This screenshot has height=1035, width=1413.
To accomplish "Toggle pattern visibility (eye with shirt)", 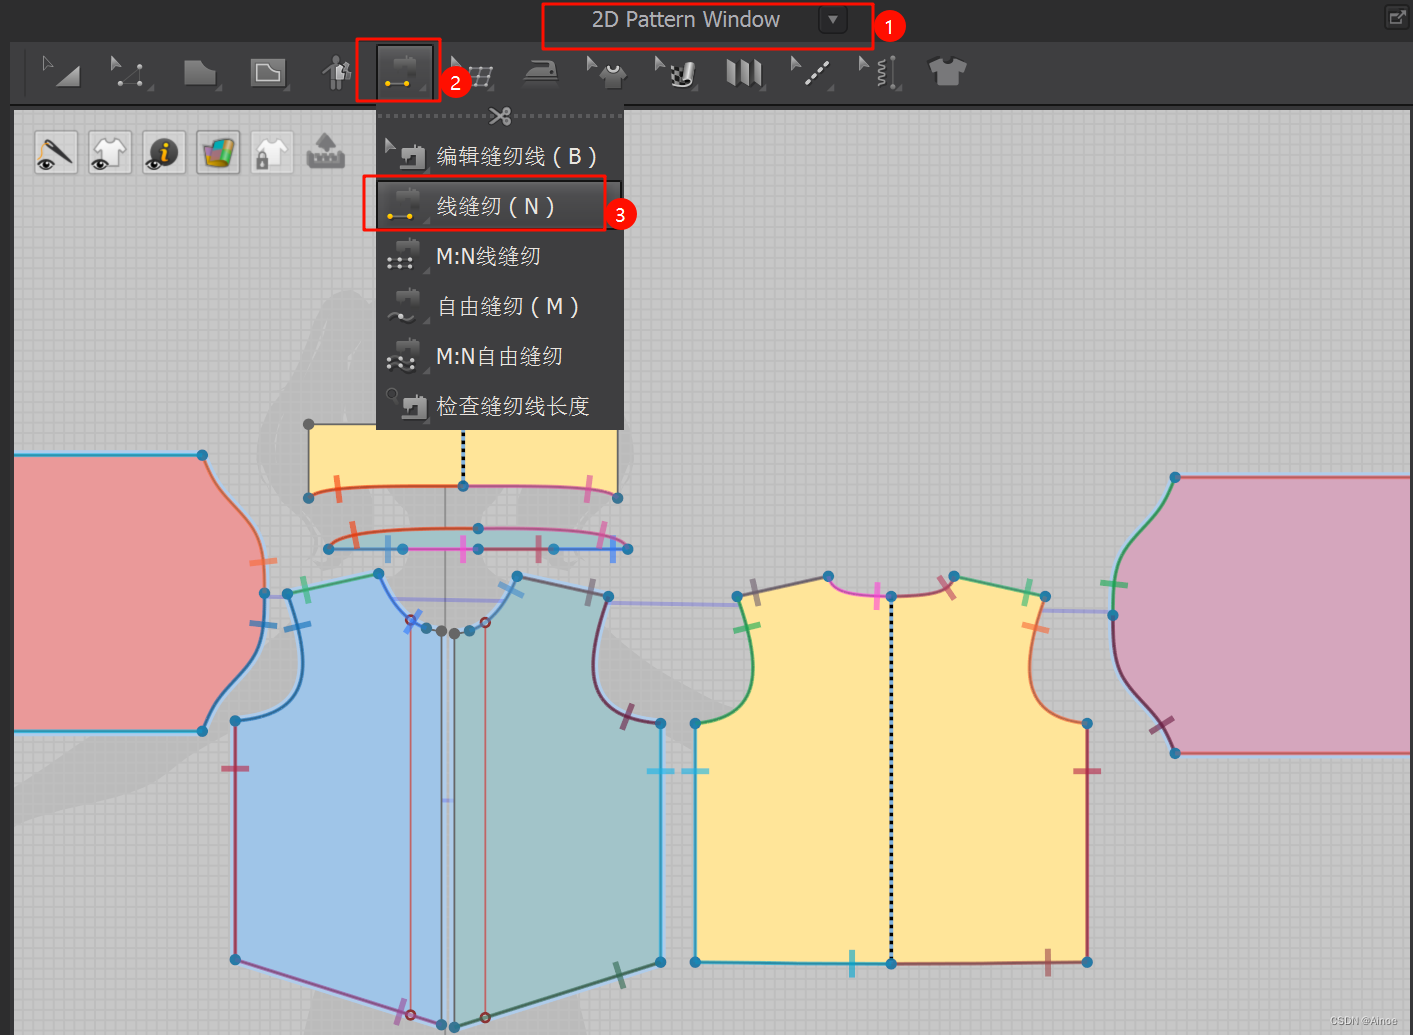I will click(110, 153).
